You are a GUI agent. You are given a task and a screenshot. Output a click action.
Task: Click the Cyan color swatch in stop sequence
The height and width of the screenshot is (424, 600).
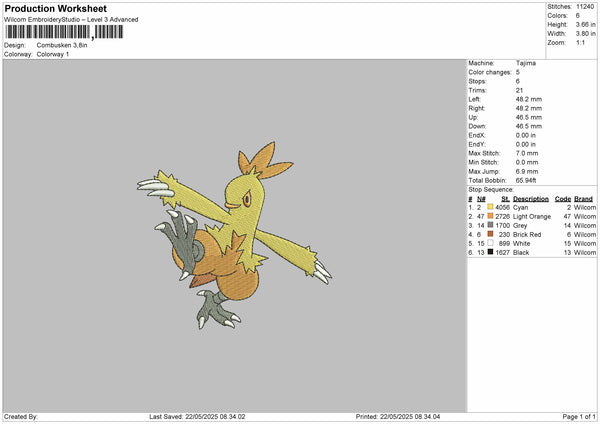(x=490, y=207)
